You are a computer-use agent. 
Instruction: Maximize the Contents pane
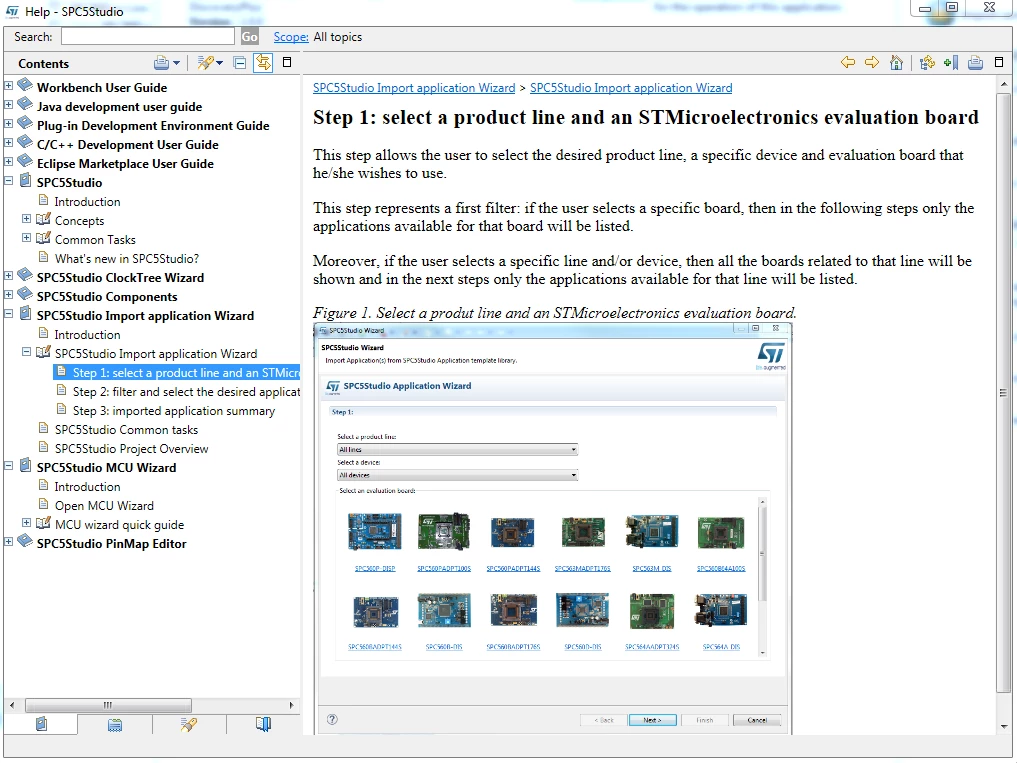click(287, 62)
